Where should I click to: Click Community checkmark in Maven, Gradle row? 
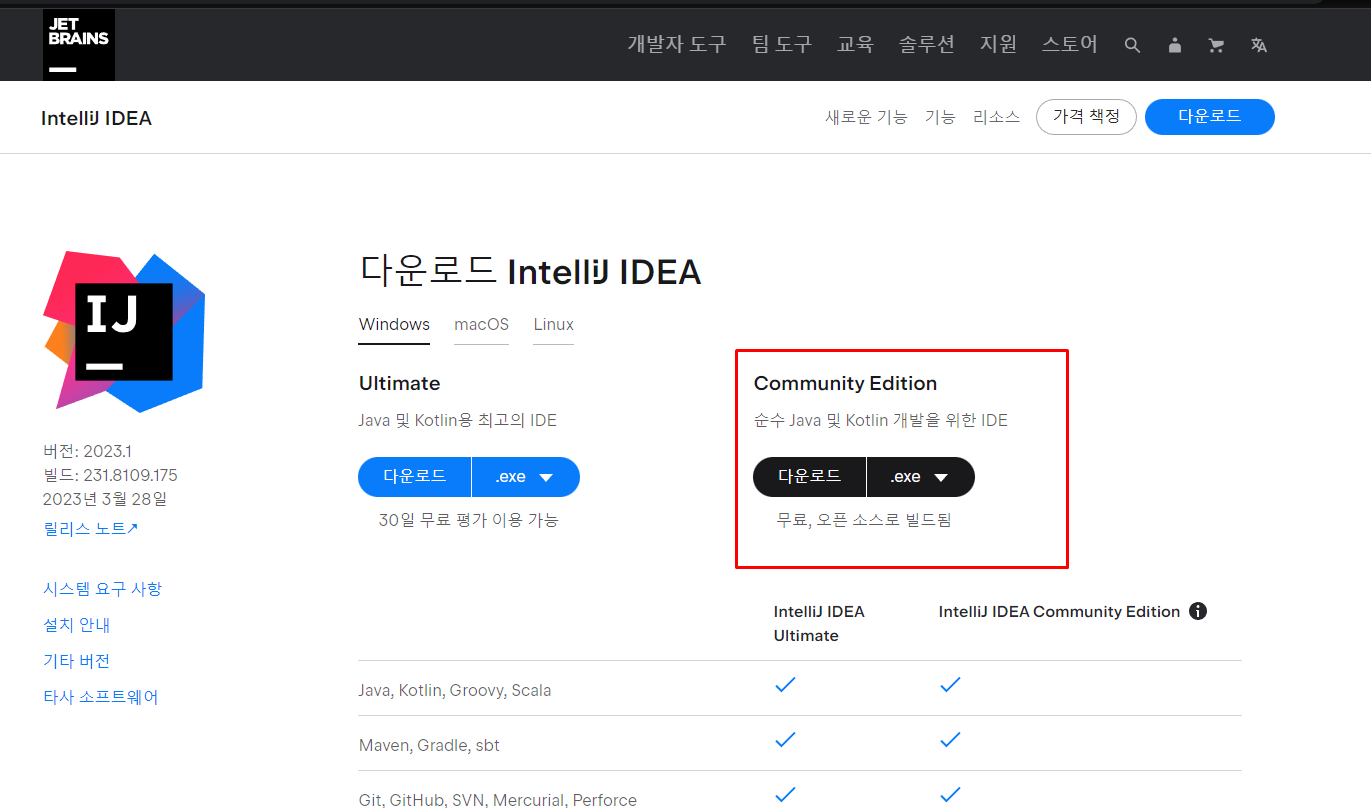point(950,740)
